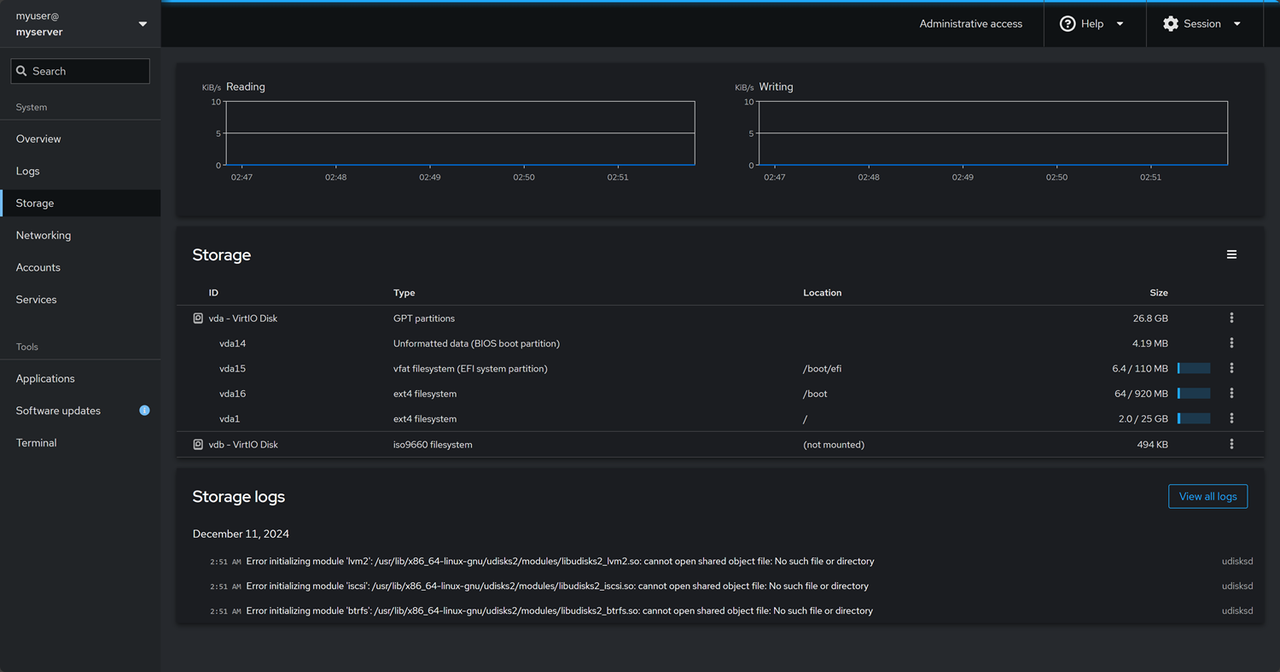
Task: Open the Services page
Action: (x=80, y=299)
